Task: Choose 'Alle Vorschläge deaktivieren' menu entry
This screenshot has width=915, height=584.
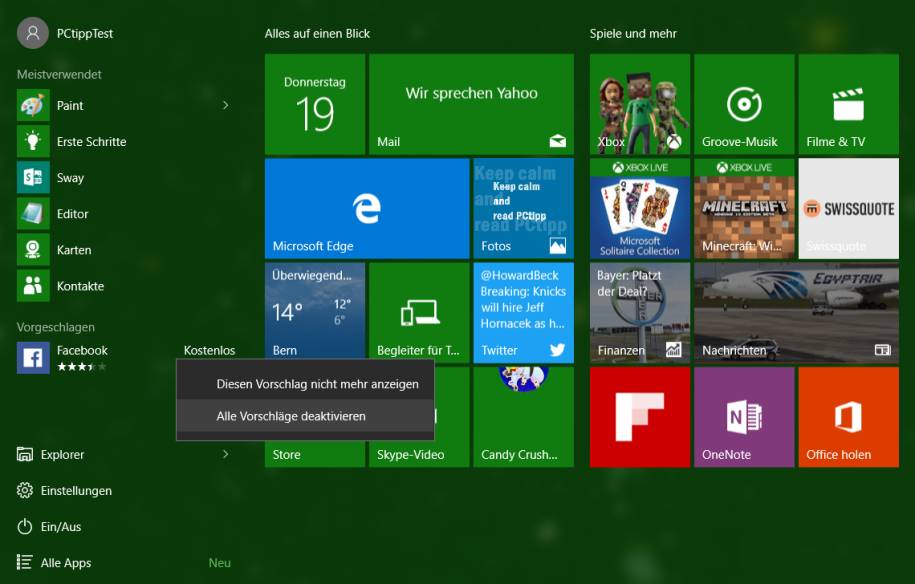Action: [x=305, y=416]
